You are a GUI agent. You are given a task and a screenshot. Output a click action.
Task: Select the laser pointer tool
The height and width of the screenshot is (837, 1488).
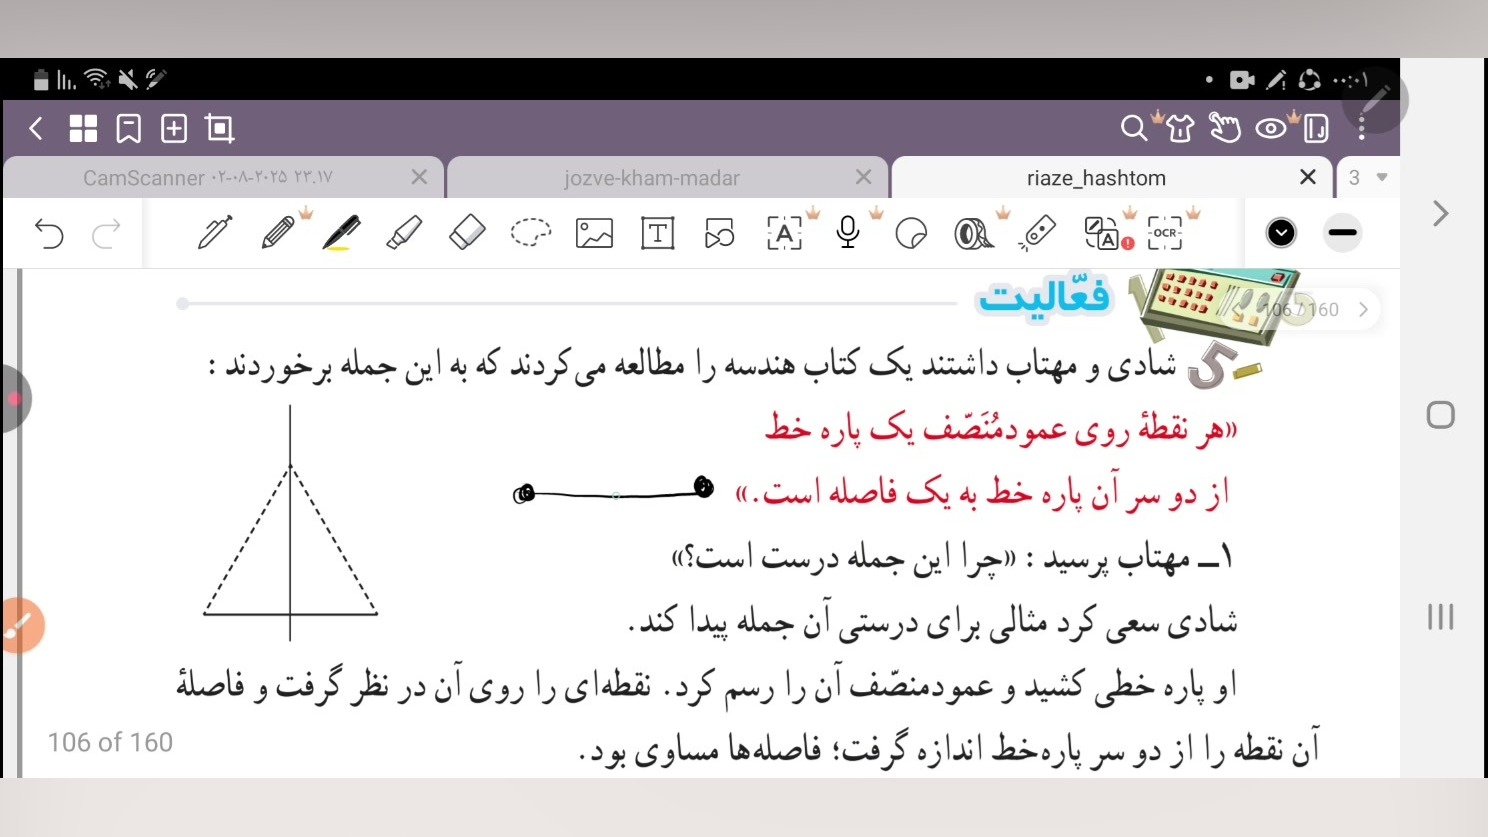click(x=1037, y=233)
